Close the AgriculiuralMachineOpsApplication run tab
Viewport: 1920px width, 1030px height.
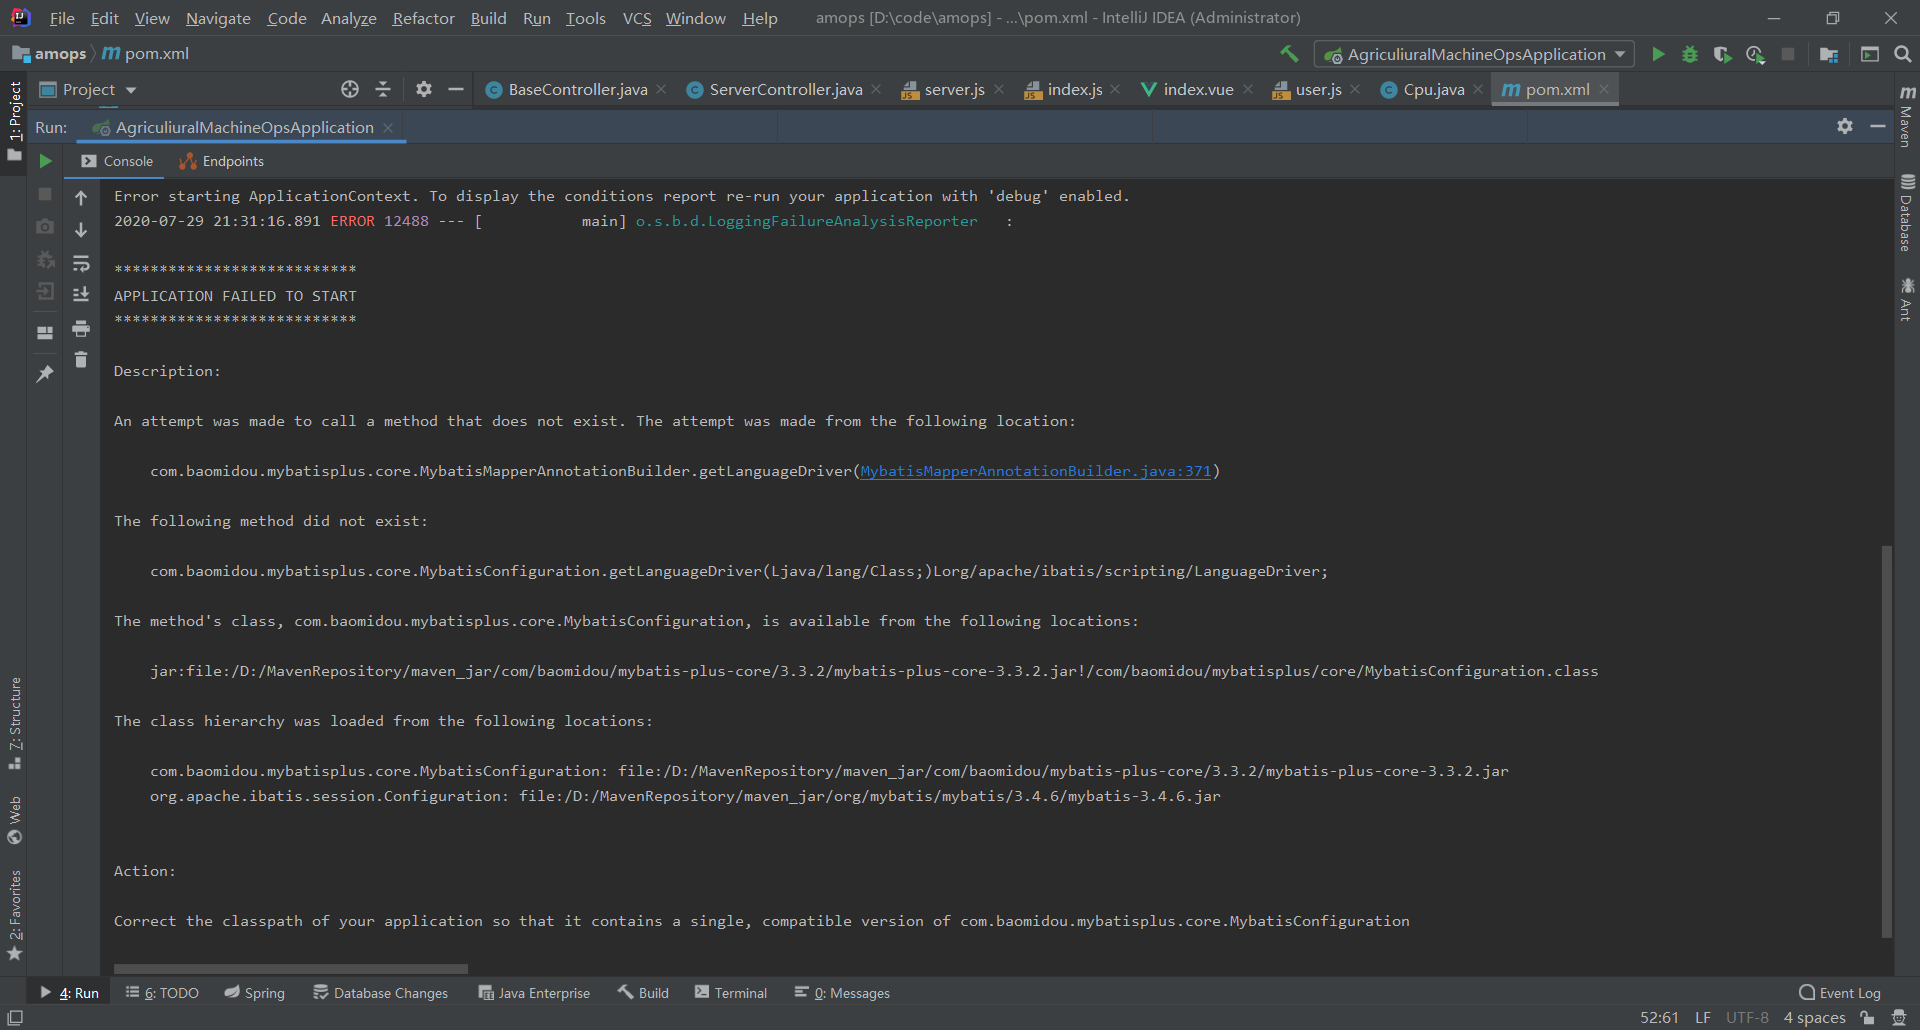[x=388, y=128]
